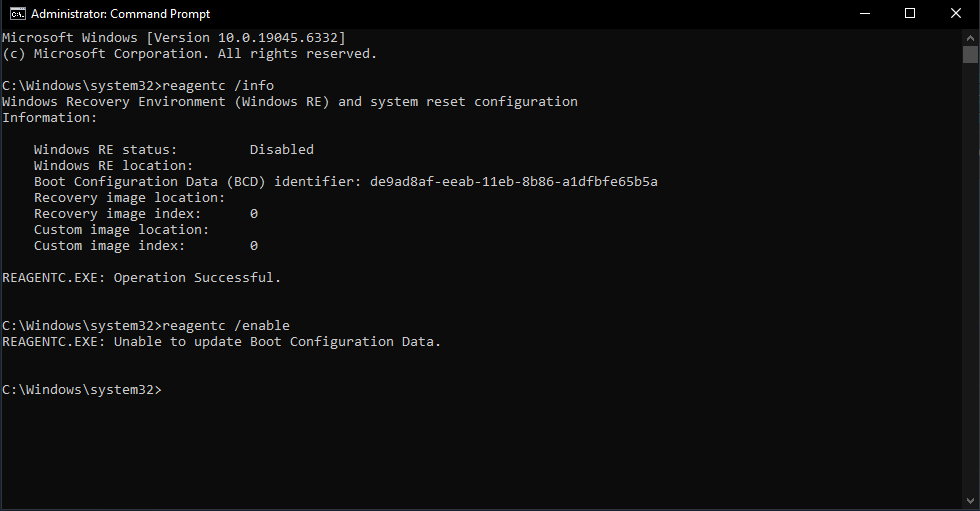The width and height of the screenshot is (980, 511).
Task: Click the 'reagentc /info' command text
Action: click(x=218, y=86)
